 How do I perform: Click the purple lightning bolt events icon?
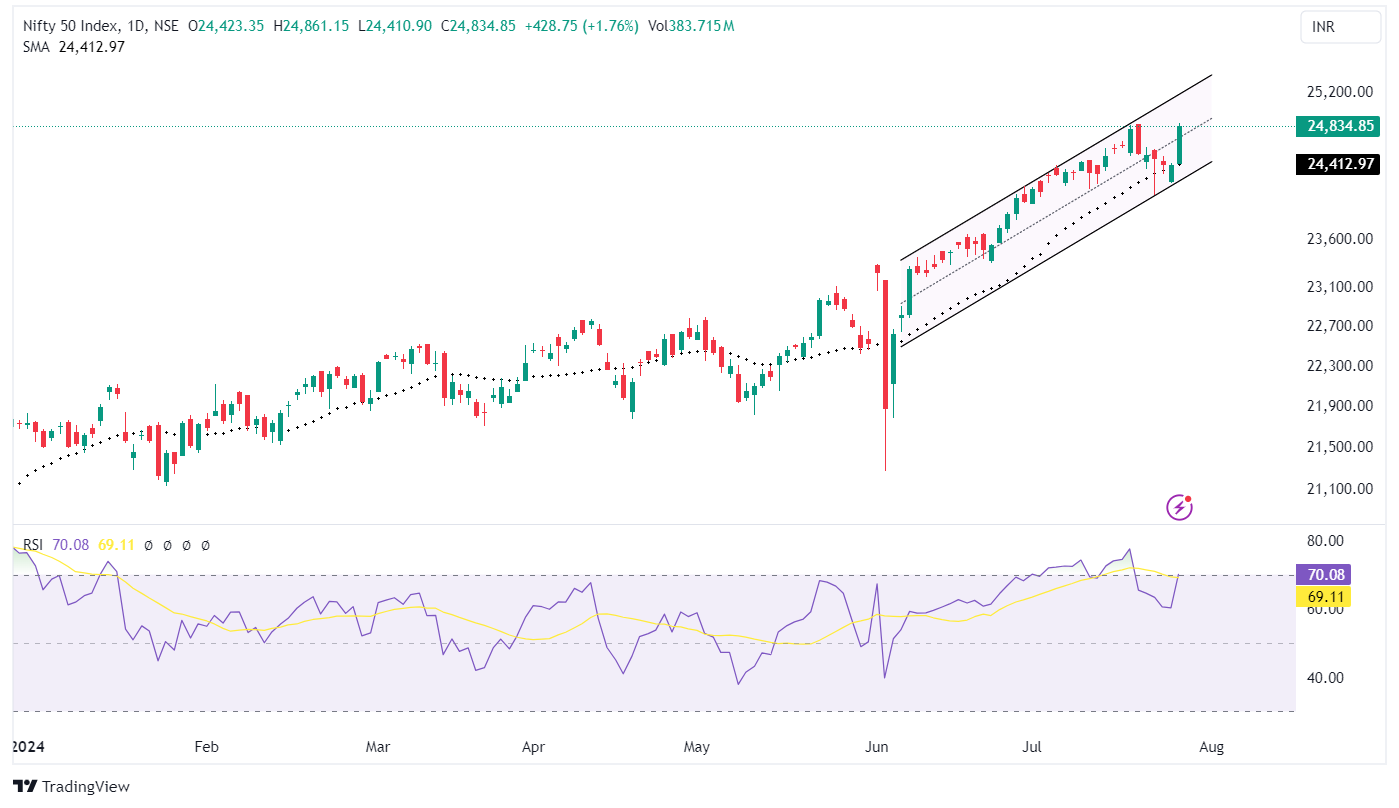coord(1180,507)
